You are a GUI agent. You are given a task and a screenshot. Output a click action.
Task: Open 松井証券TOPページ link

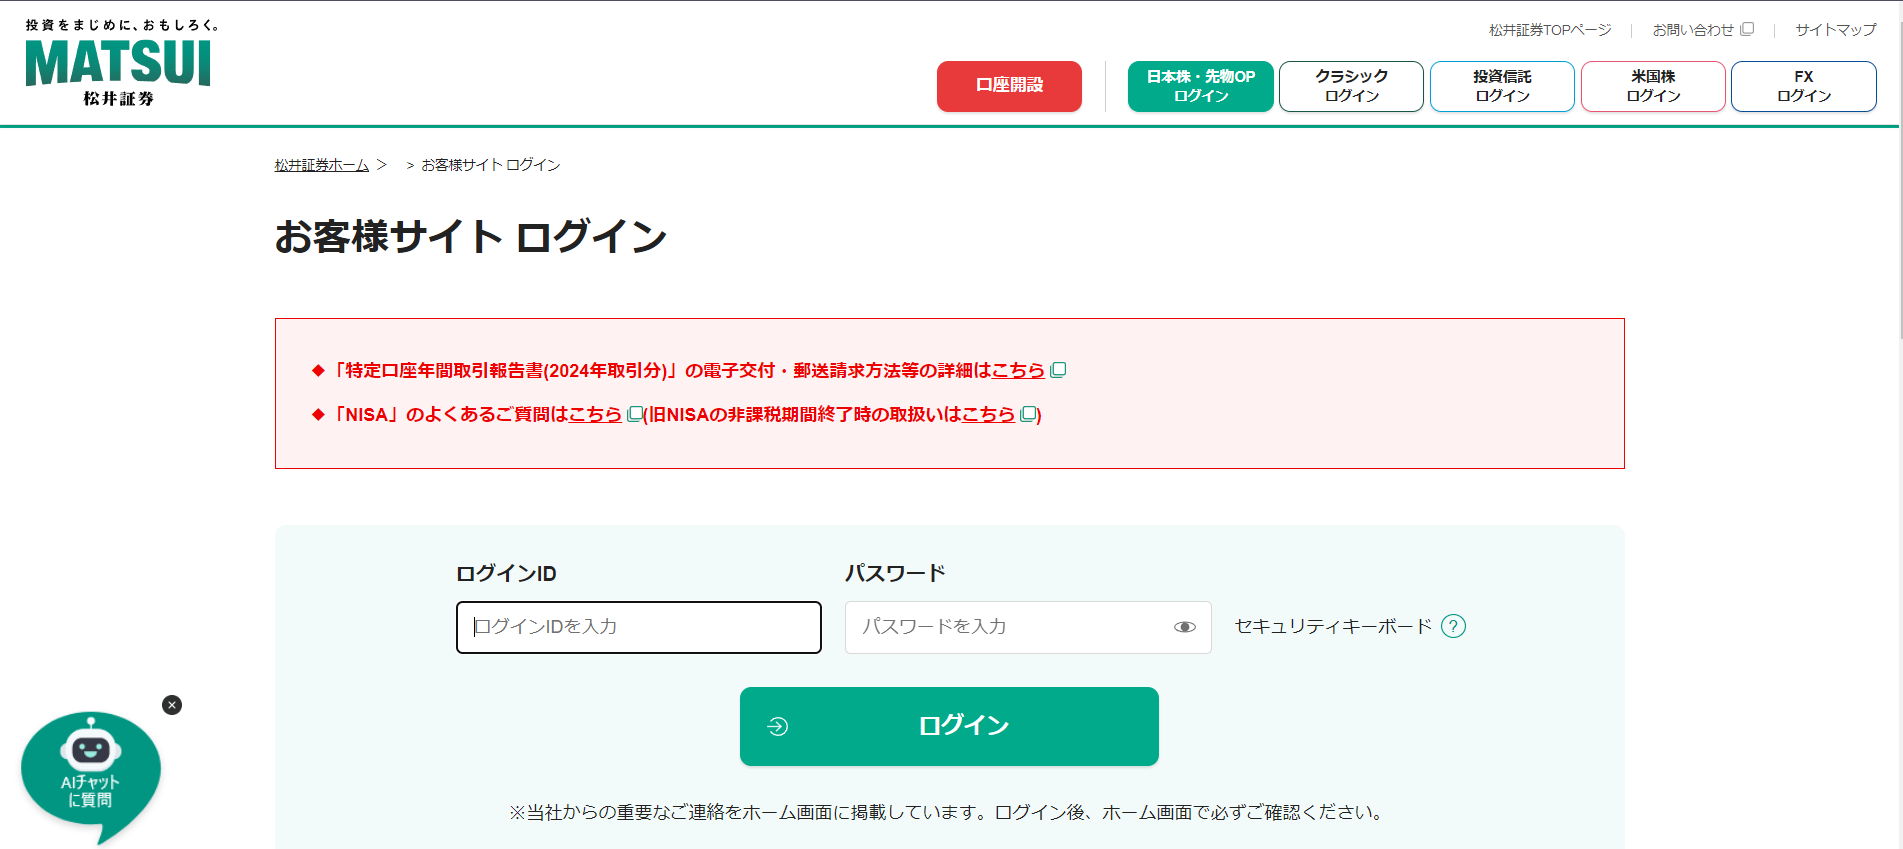(x=1550, y=30)
